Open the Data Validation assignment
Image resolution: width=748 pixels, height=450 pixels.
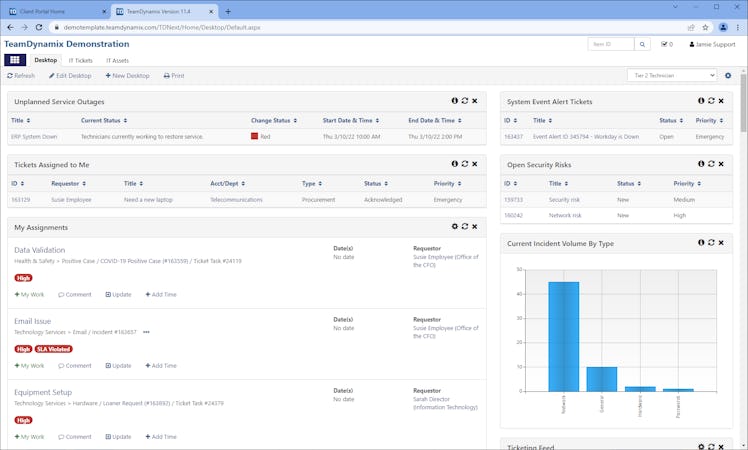click(40, 250)
